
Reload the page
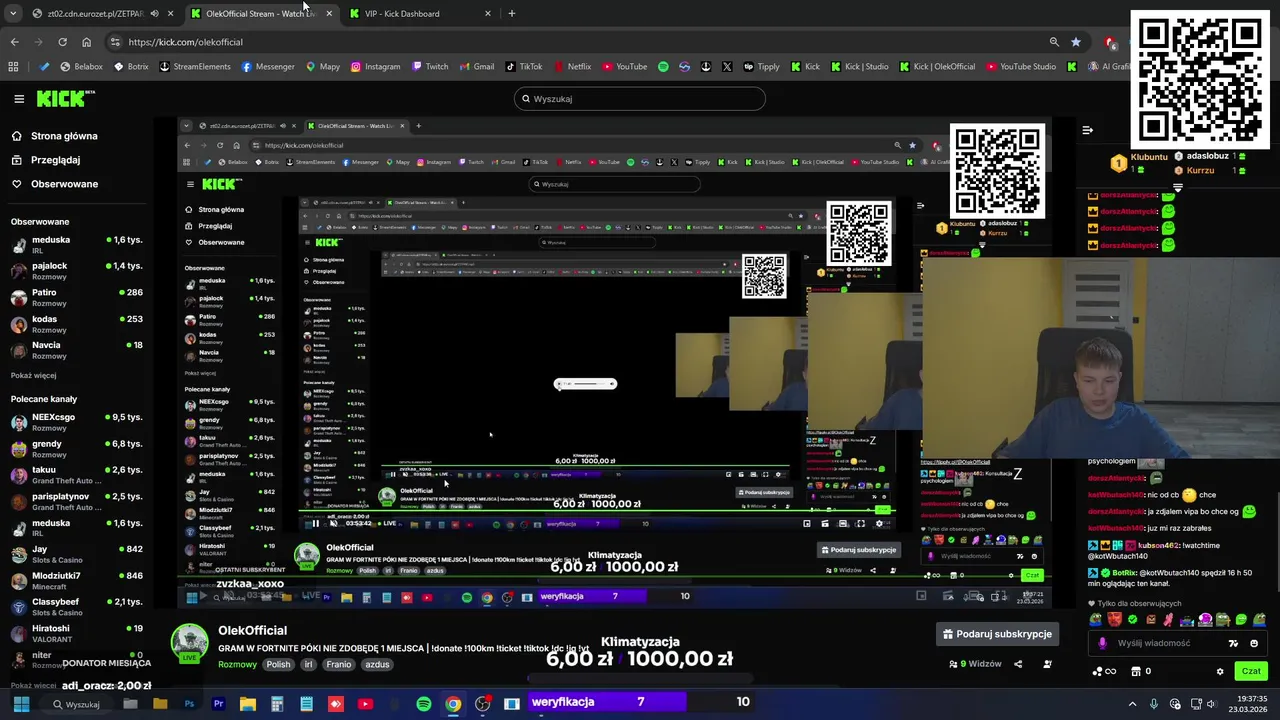click(62, 42)
